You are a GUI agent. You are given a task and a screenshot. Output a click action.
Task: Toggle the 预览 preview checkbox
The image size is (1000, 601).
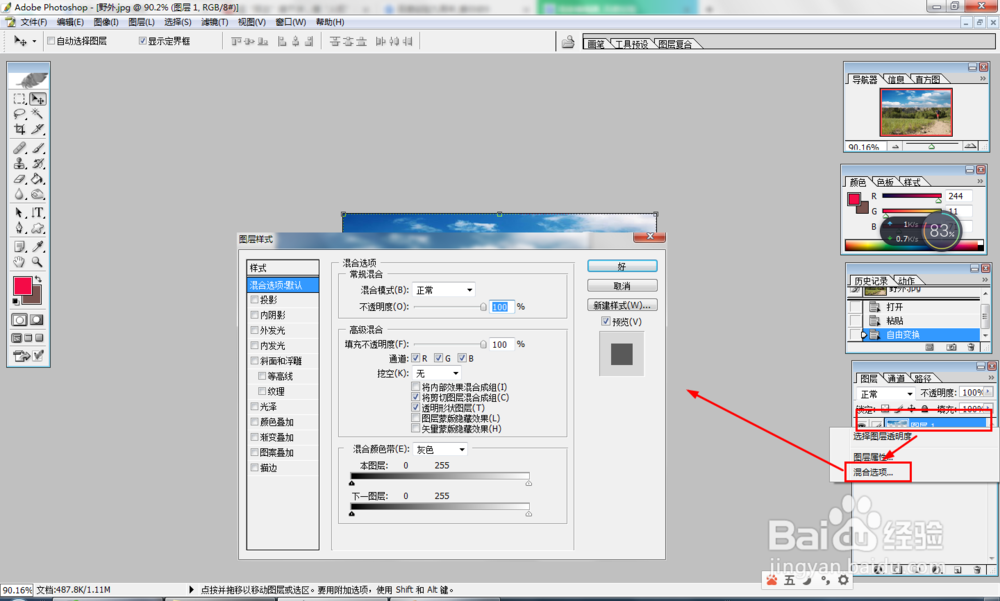click(606, 322)
